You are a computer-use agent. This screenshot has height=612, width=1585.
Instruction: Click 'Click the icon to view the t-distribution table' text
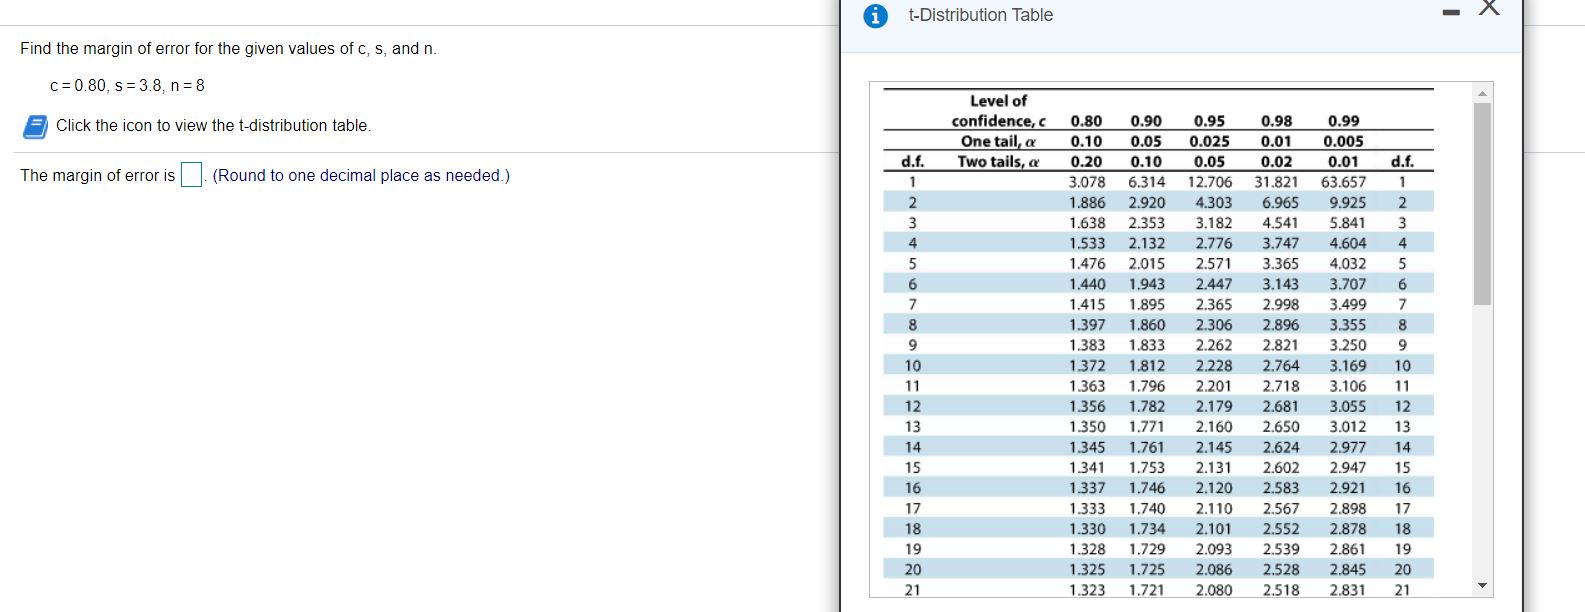click(x=213, y=125)
